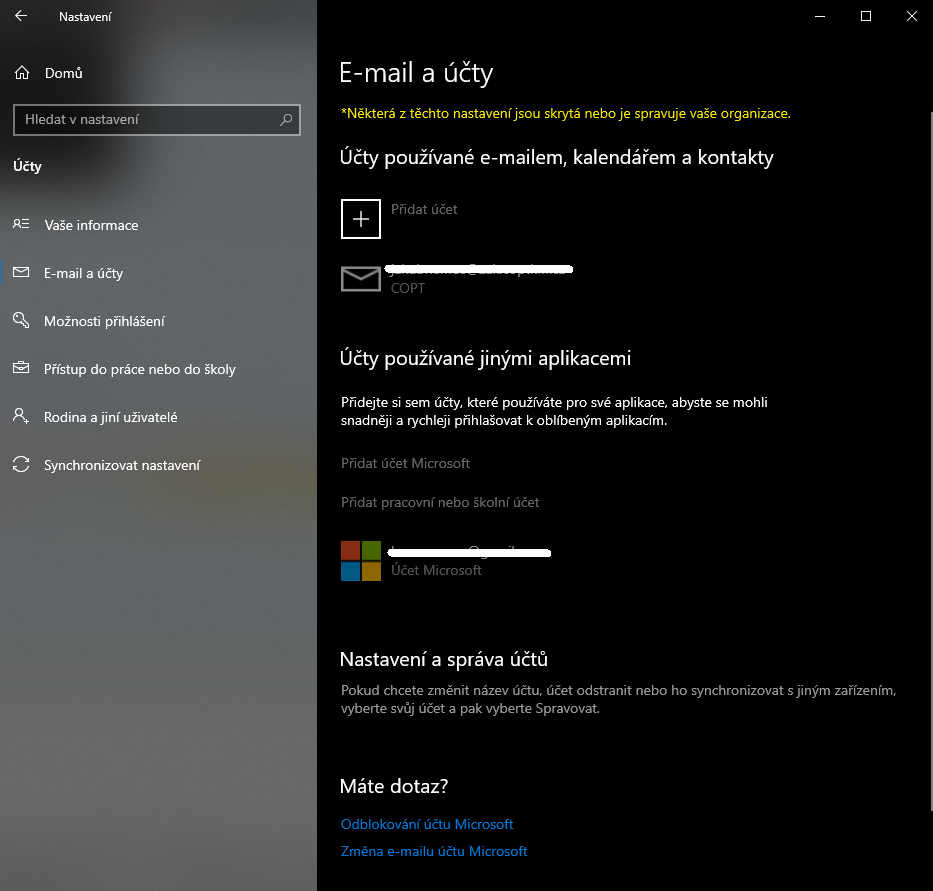Select the COPT email account entry
The width and height of the screenshot is (933, 891).
[361, 279]
